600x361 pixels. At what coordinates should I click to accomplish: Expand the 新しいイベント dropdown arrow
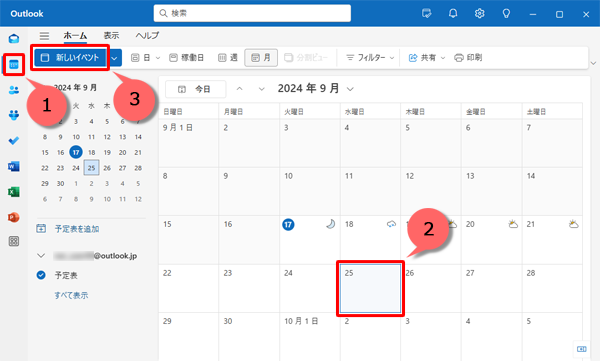(114, 58)
